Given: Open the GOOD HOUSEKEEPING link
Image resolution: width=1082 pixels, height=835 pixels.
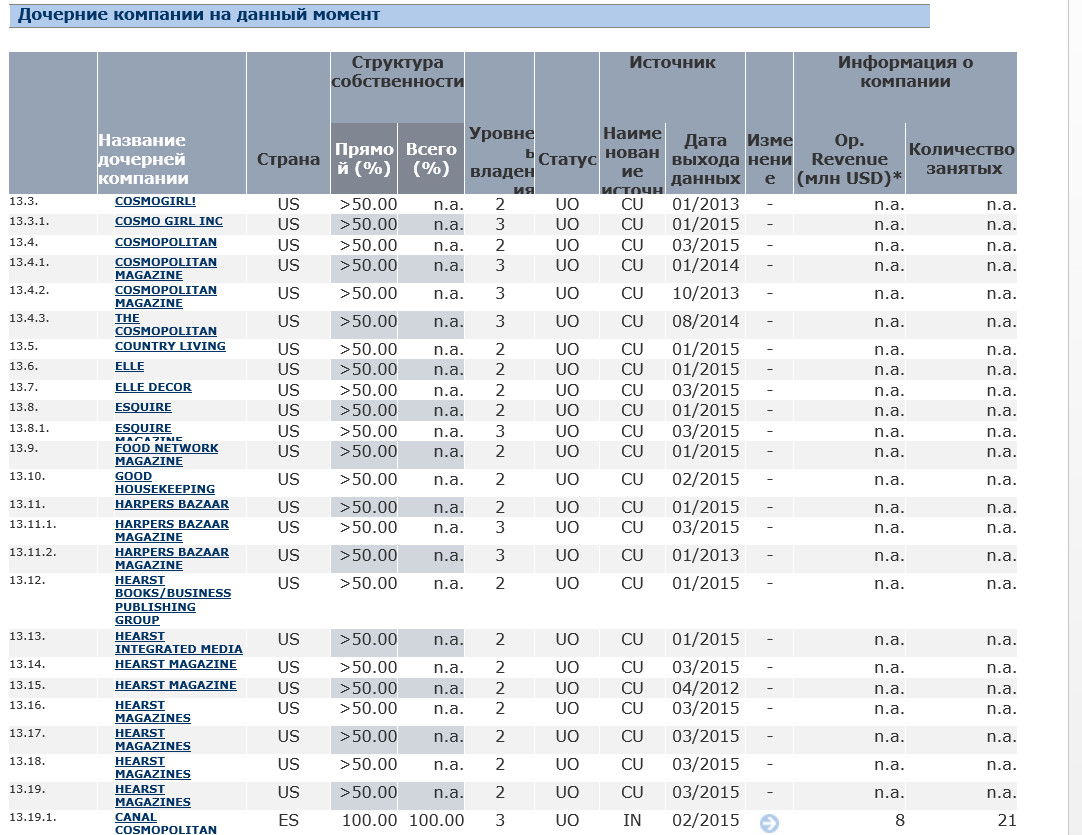Looking at the screenshot, I should tap(165, 482).
